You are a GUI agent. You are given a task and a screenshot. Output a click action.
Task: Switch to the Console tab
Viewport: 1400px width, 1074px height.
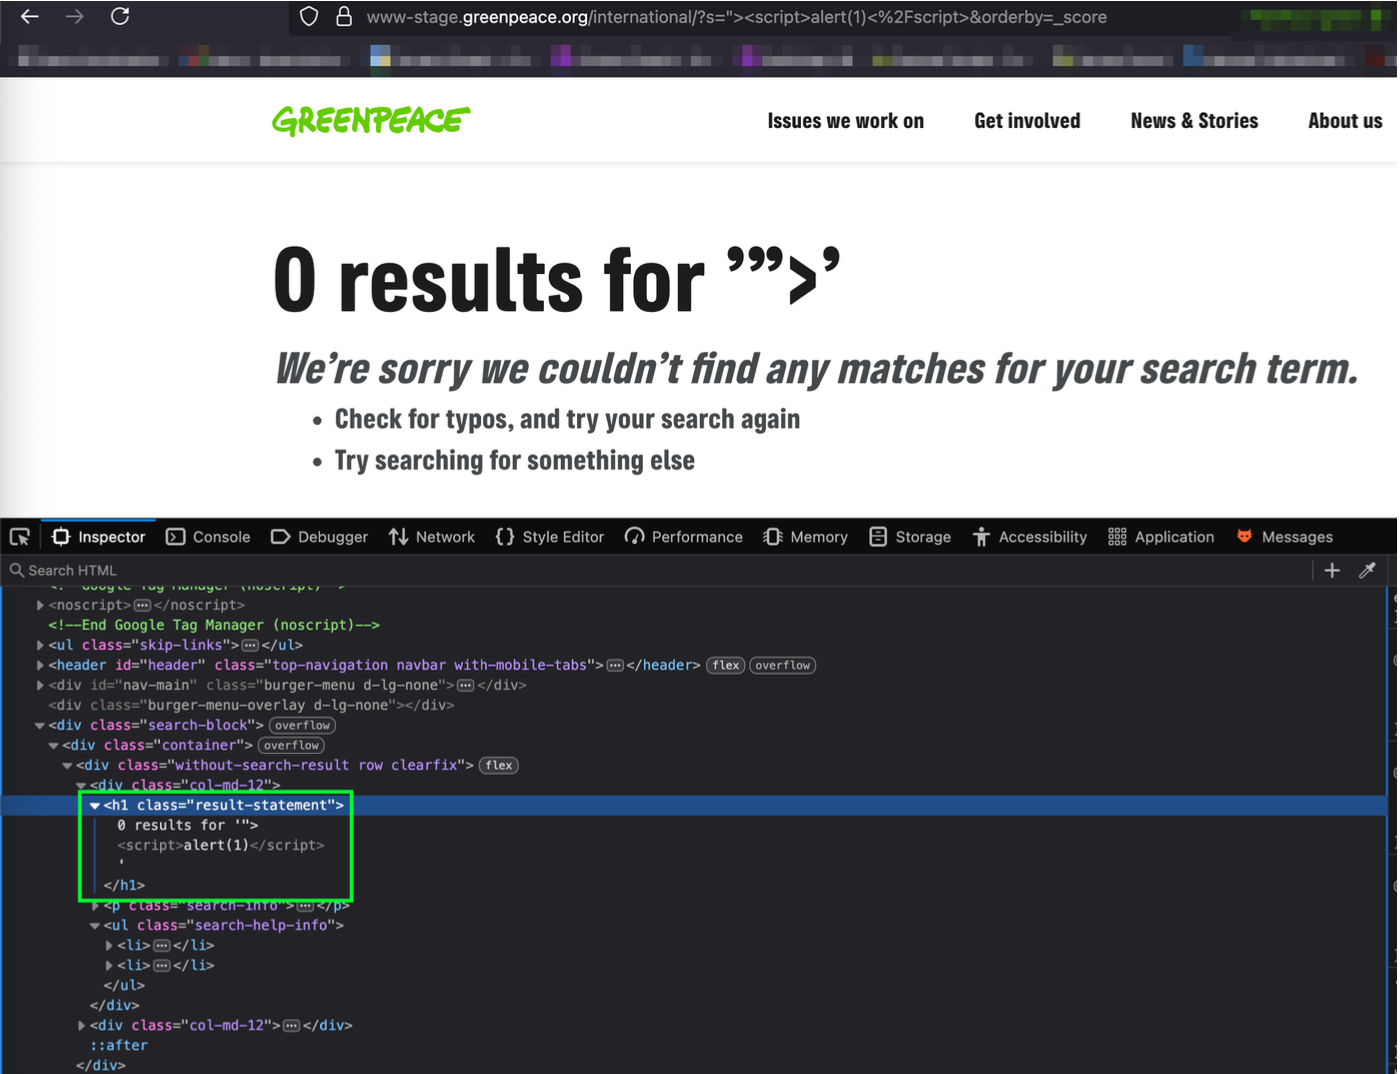click(208, 537)
